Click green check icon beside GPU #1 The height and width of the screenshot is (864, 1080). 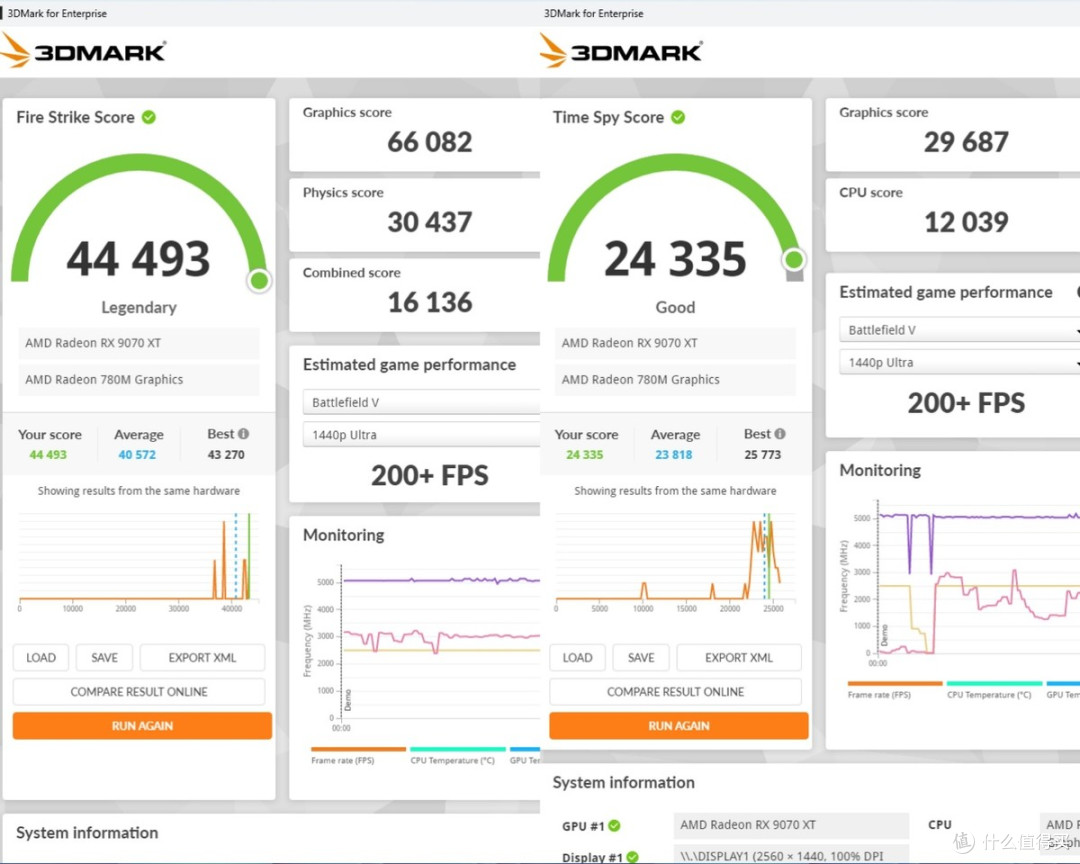click(614, 825)
